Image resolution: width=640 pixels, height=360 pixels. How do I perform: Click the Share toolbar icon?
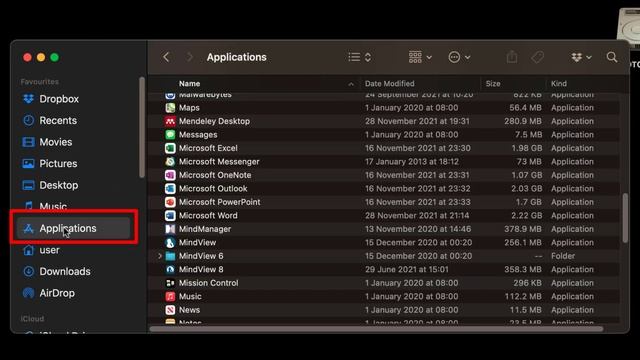(512, 57)
